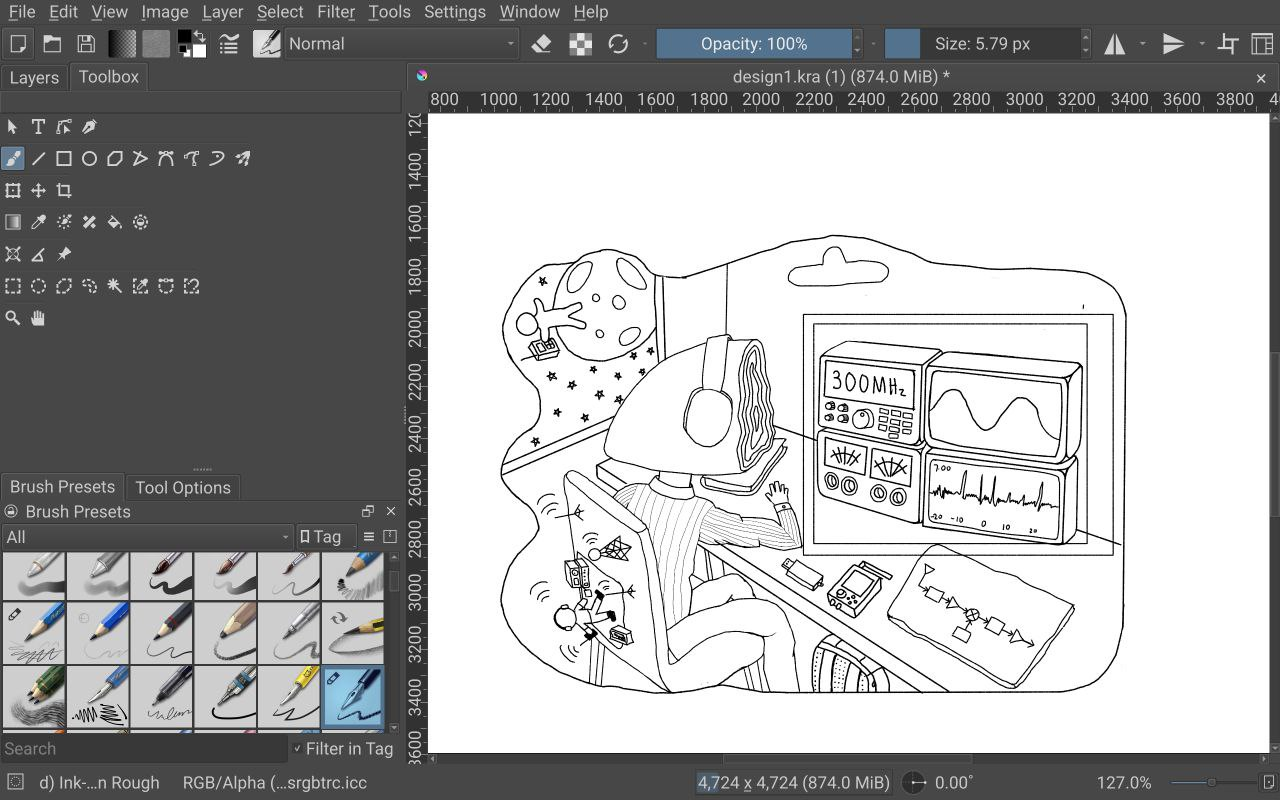Screen dimensions: 1280x800
Task: Click the foreground/background color swatch
Action: pyautogui.click(x=191, y=44)
